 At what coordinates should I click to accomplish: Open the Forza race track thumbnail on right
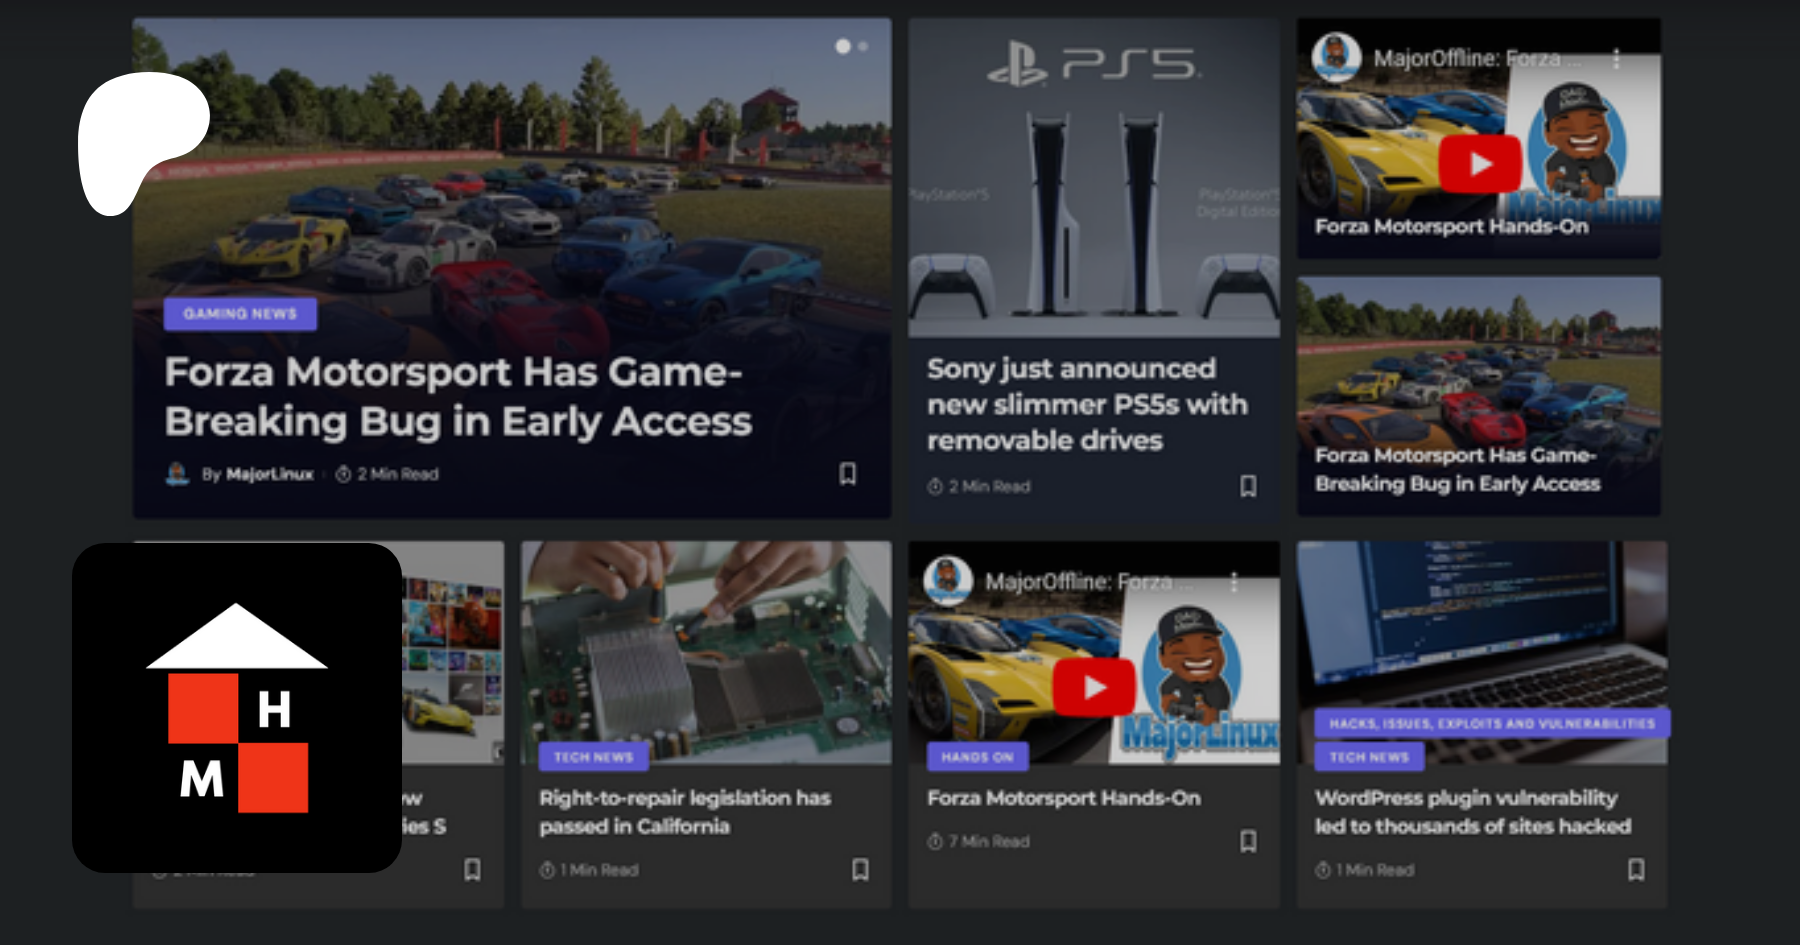pyautogui.click(x=1479, y=396)
